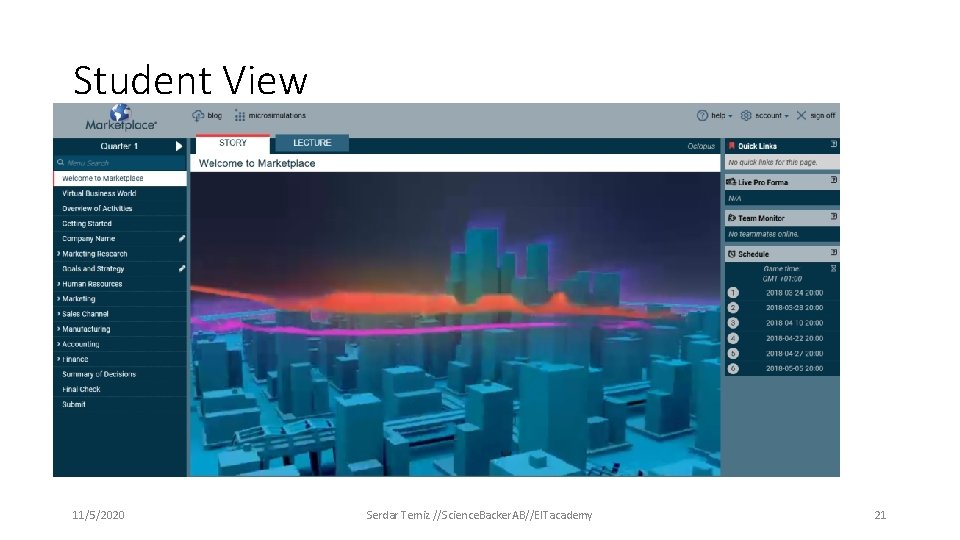Click schedule date 2018-04-22 20:00

point(794,338)
